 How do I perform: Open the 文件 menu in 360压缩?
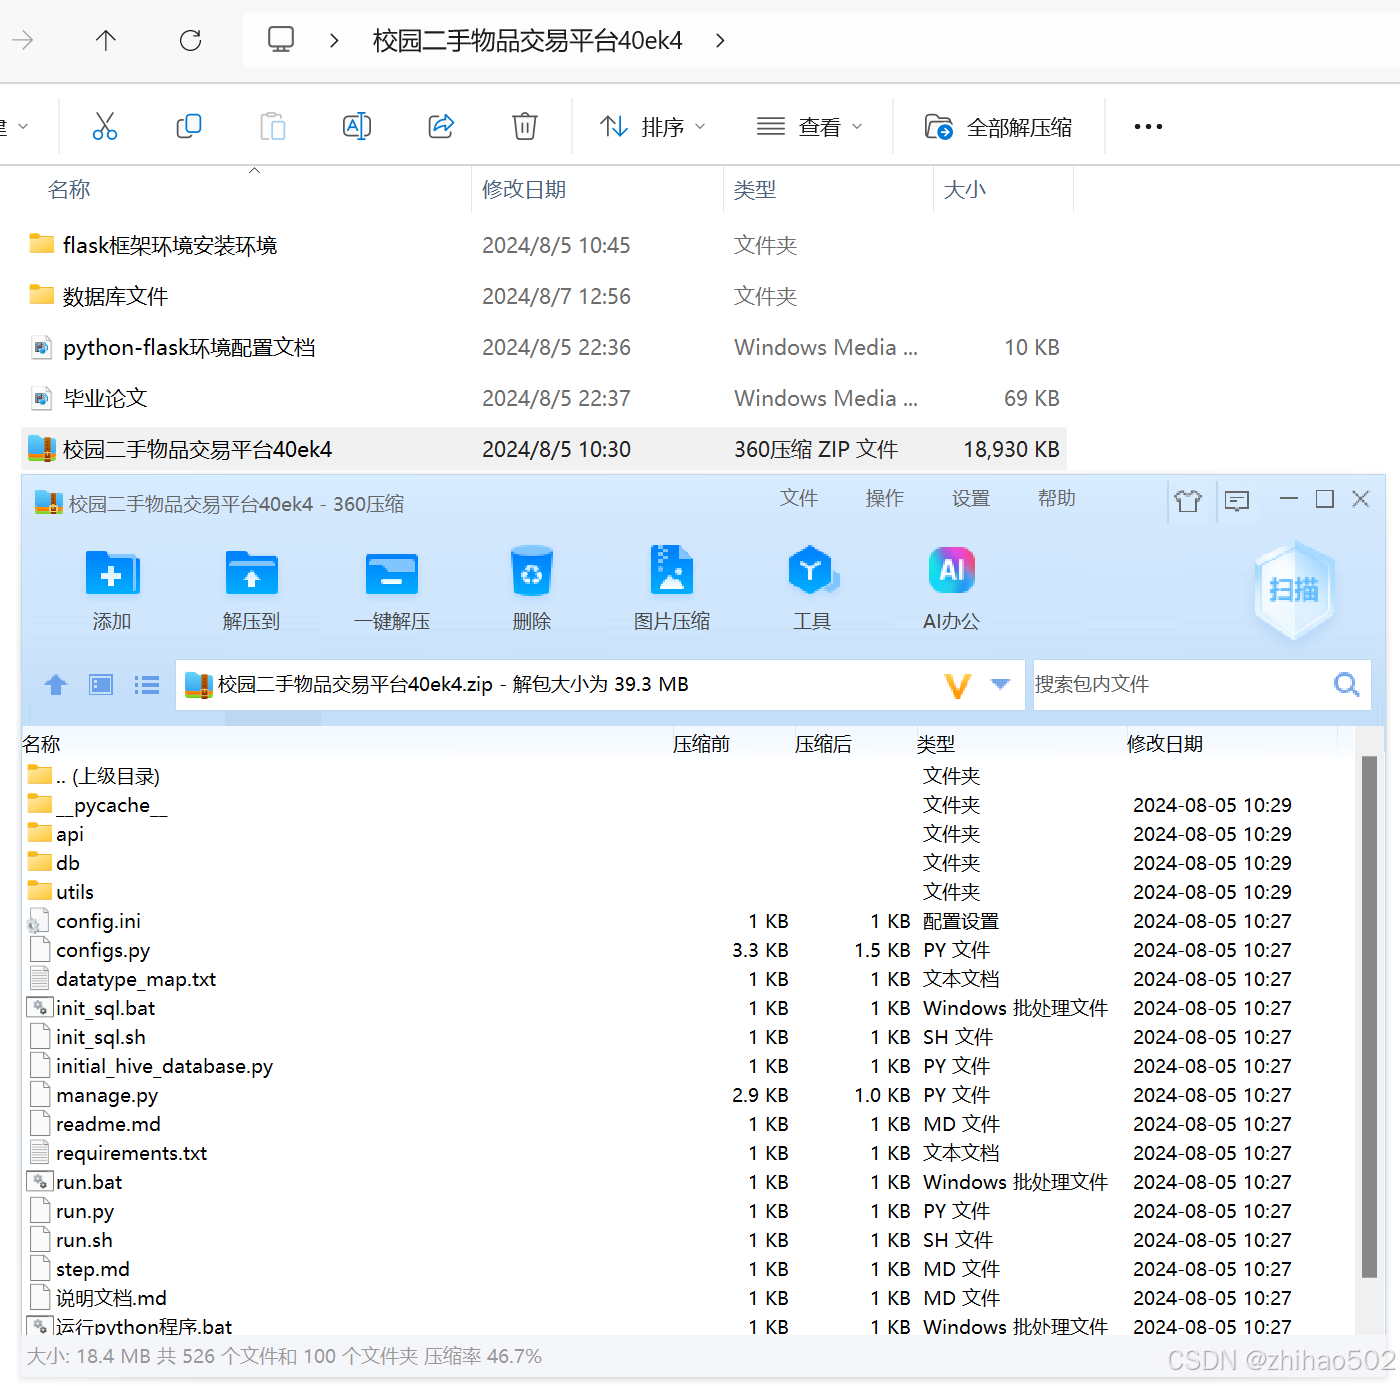(x=799, y=498)
